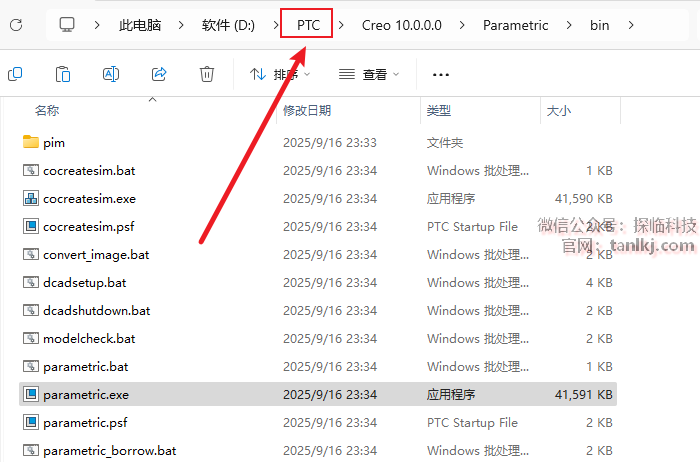700x462 pixels.
Task: Select the pim folder name
Action: coord(54,143)
